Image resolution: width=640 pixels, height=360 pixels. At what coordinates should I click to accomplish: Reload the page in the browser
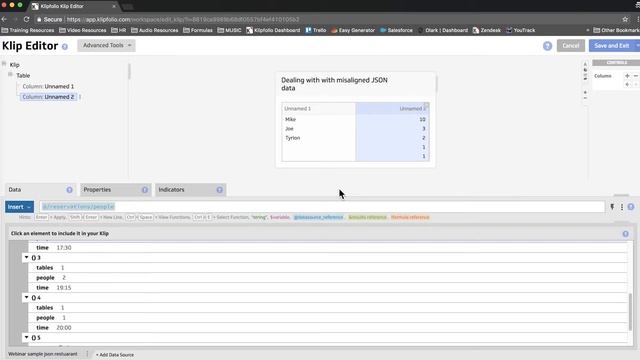[x=27, y=19]
